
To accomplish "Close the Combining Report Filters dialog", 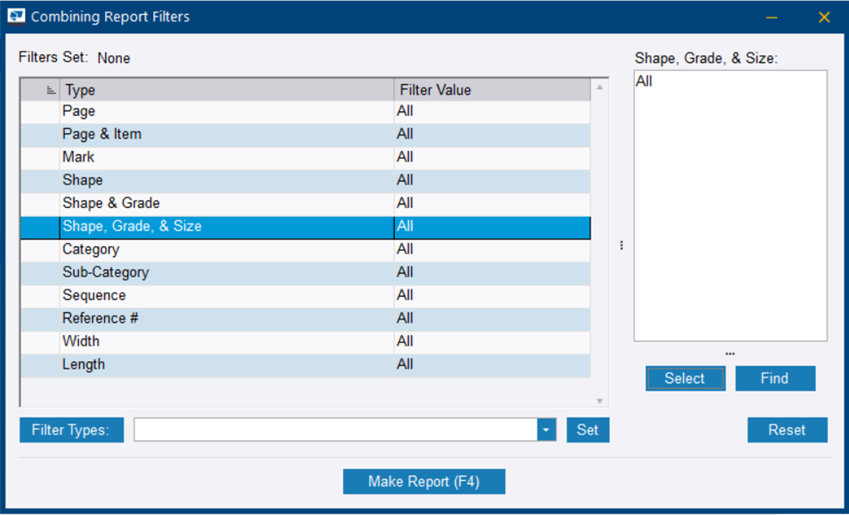I will [x=824, y=17].
